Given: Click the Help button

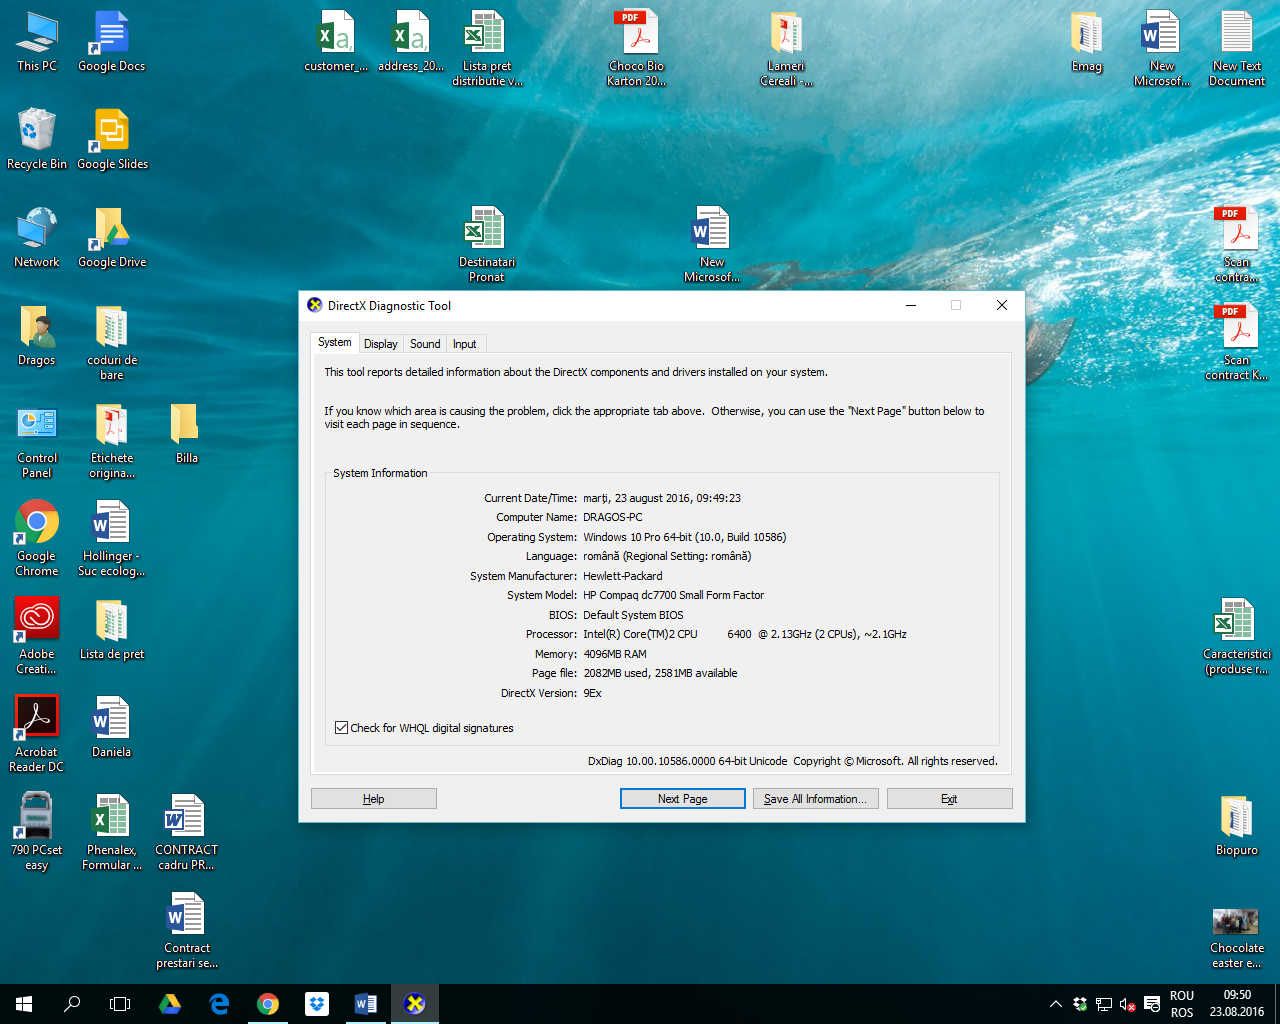Looking at the screenshot, I should click(x=373, y=799).
